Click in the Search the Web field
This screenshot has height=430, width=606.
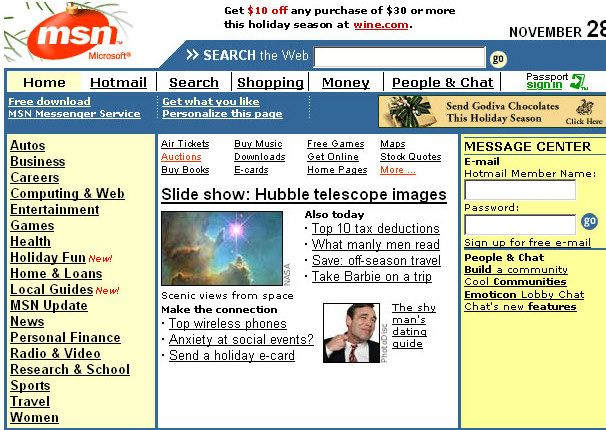pyautogui.click(x=400, y=57)
